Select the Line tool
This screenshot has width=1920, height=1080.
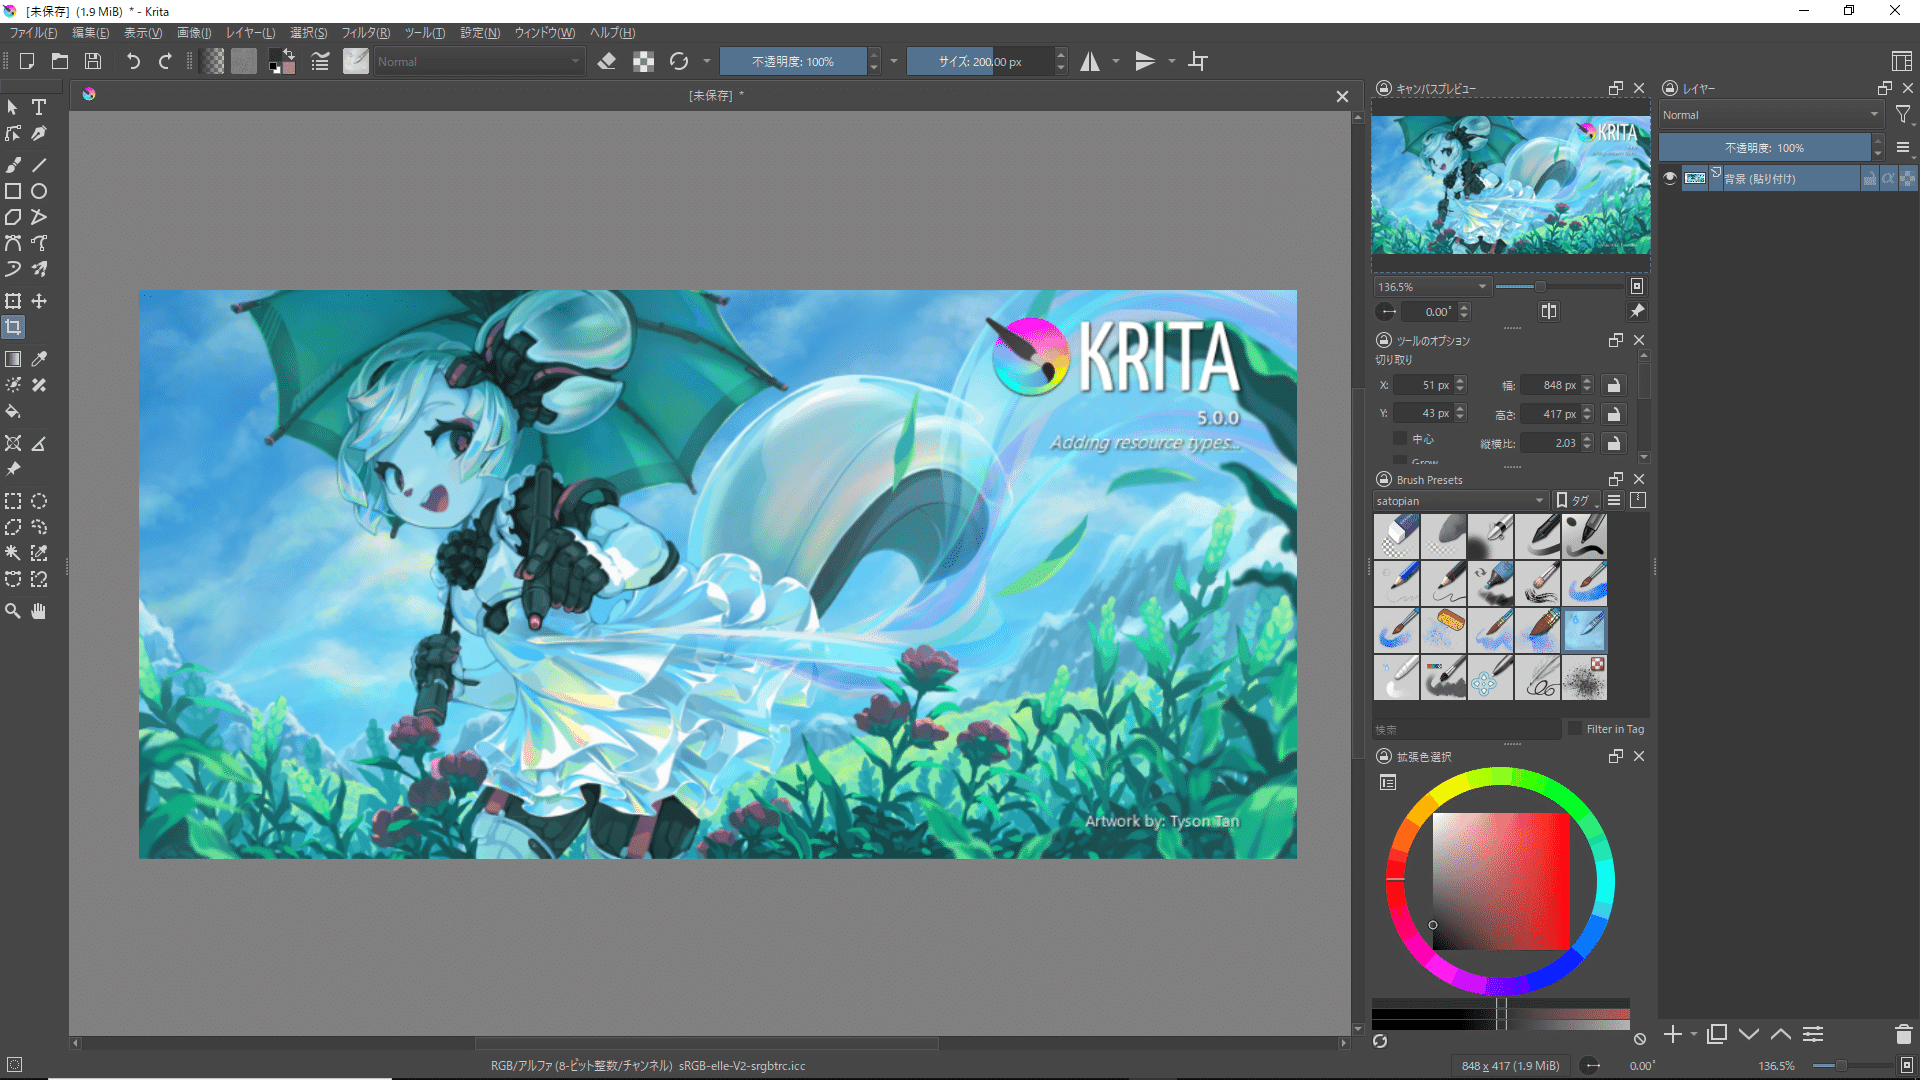[x=39, y=165]
